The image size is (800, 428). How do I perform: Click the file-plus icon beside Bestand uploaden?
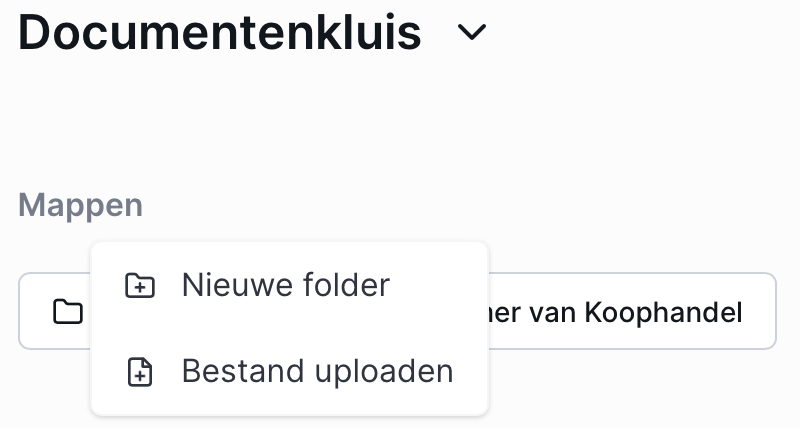(x=140, y=371)
